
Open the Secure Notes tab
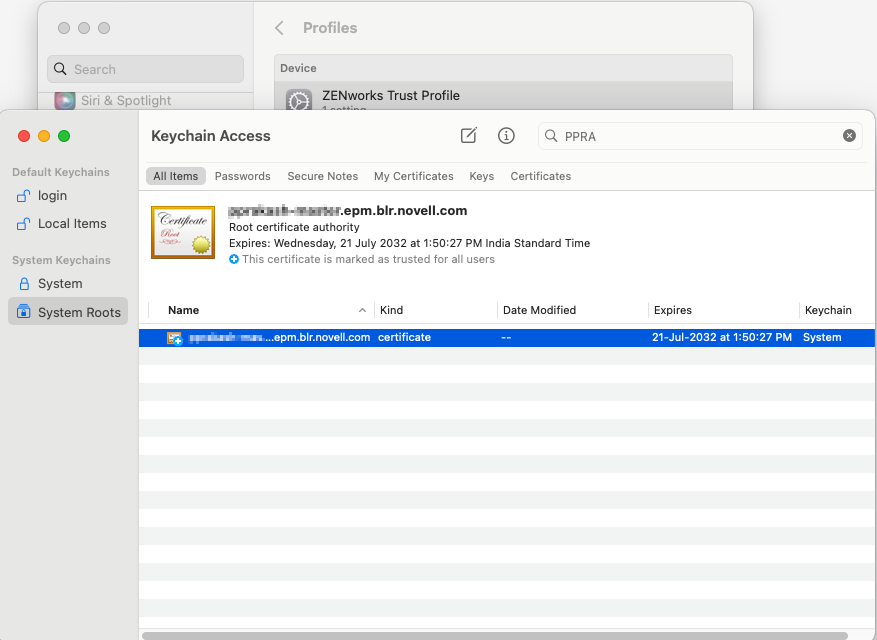322,176
